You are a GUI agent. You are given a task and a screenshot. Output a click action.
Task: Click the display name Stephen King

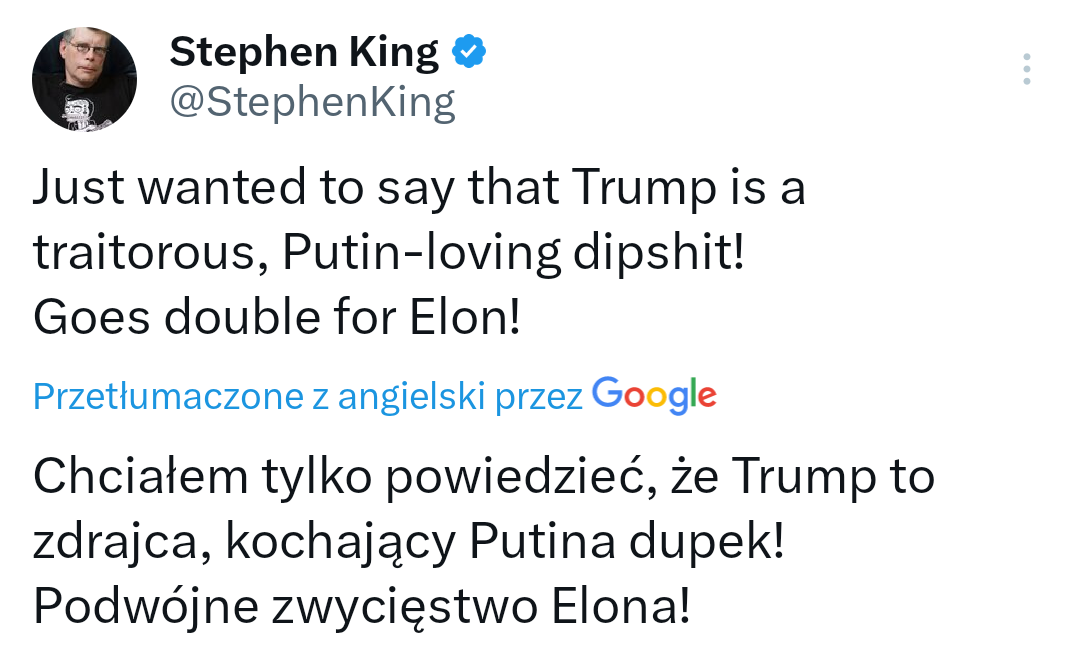coord(304,52)
